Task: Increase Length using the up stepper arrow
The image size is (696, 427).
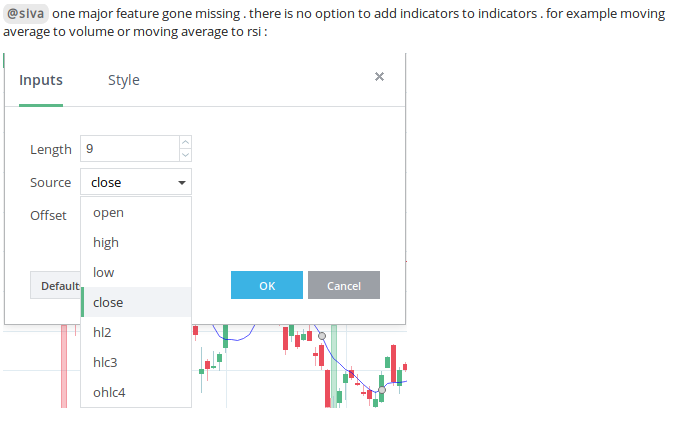Action: point(185,143)
